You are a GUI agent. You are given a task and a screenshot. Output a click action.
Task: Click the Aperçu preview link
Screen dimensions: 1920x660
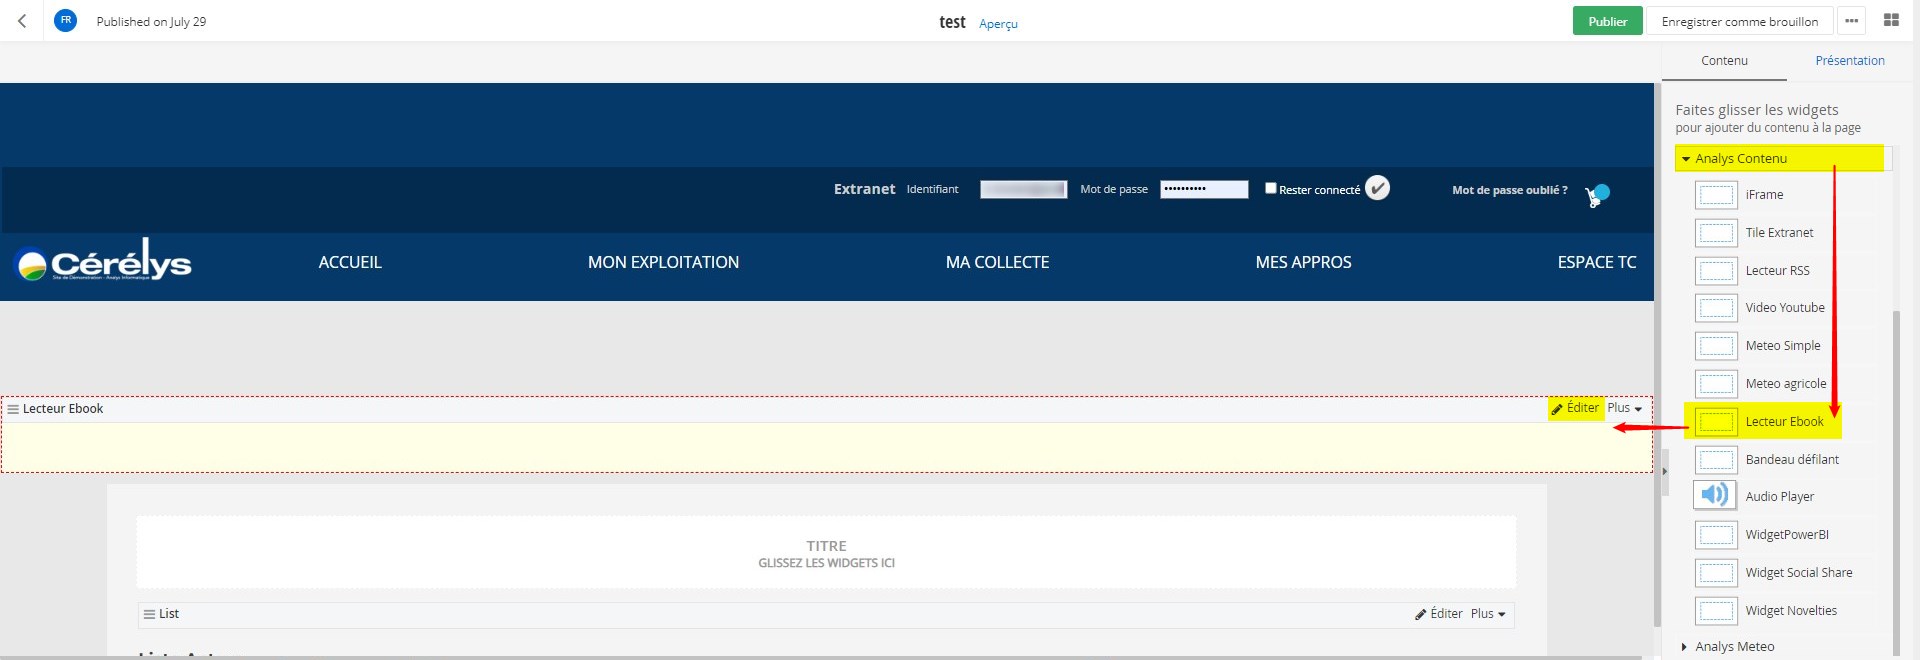998,24
